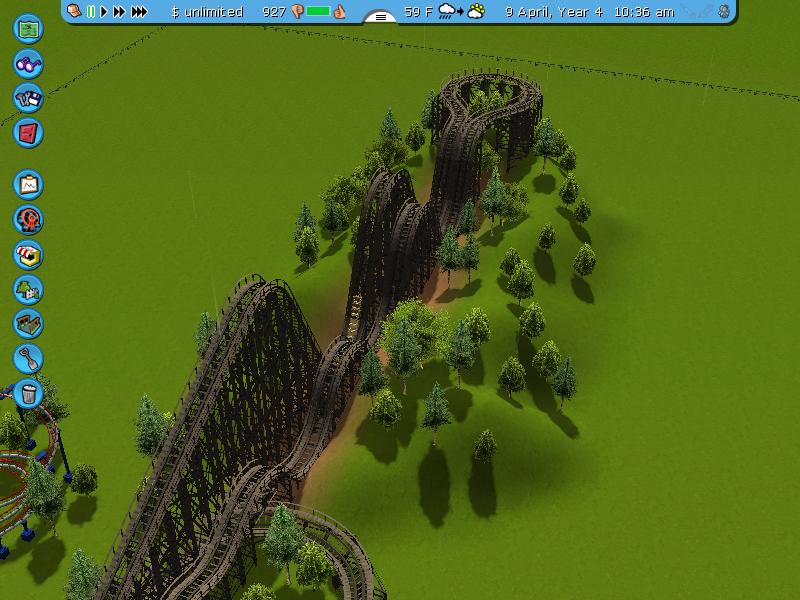Select the trash can delete tool
Screen dimensions: 800x600
[x=28, y=393]
